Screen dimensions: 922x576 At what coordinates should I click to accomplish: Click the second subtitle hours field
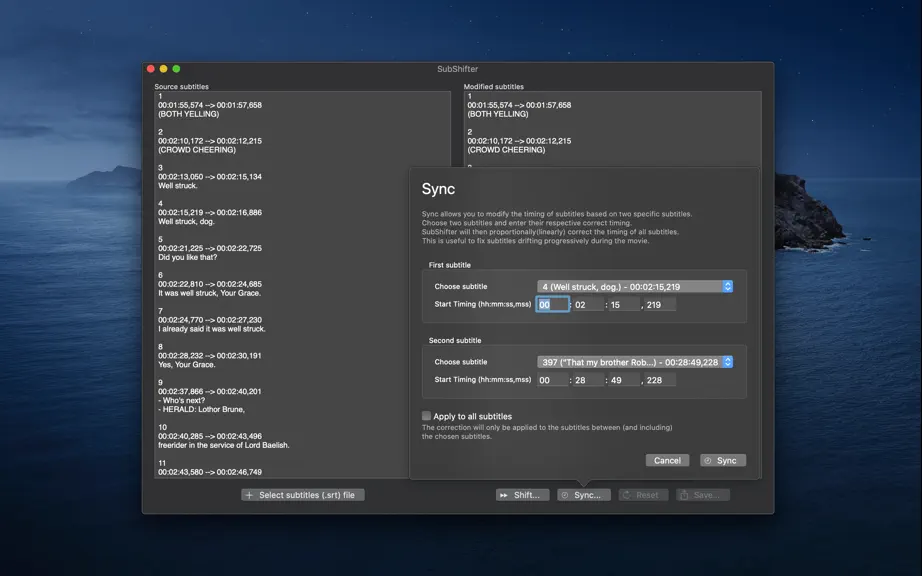(553, 380)
